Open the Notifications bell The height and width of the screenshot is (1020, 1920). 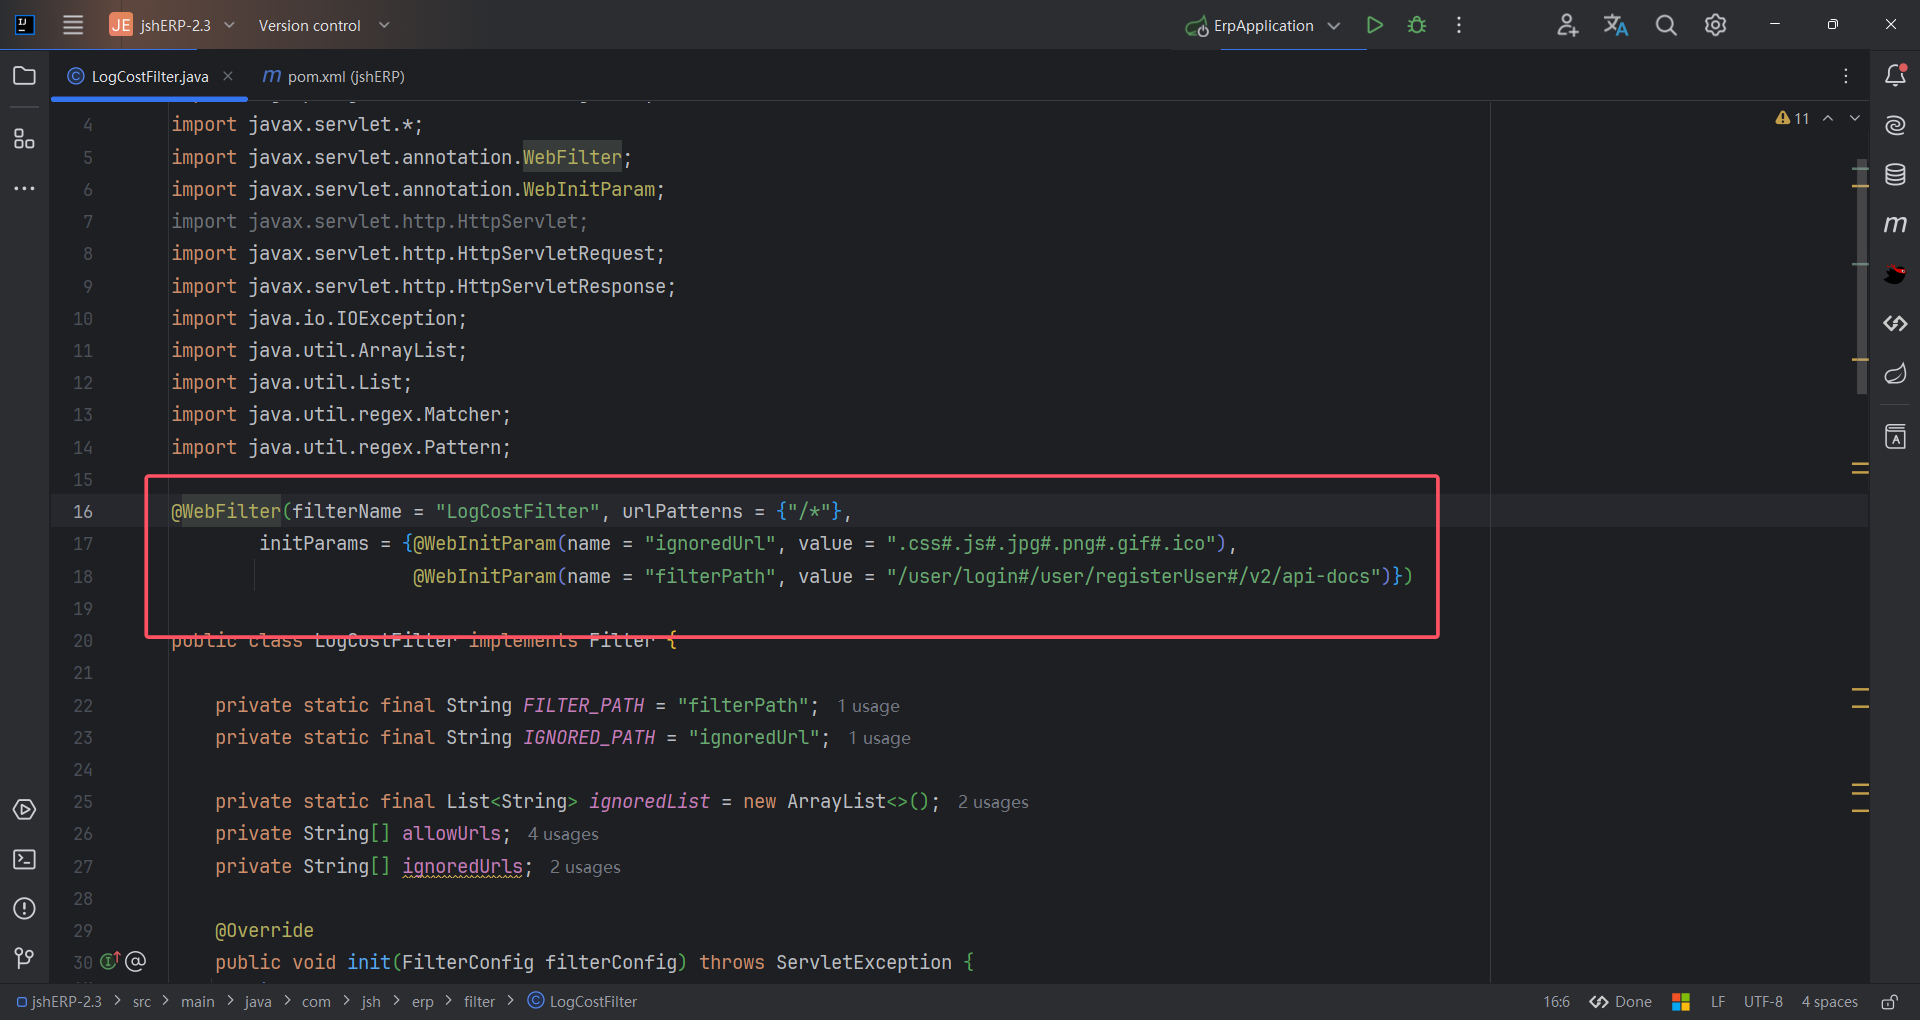click(x=1895, y=75)
